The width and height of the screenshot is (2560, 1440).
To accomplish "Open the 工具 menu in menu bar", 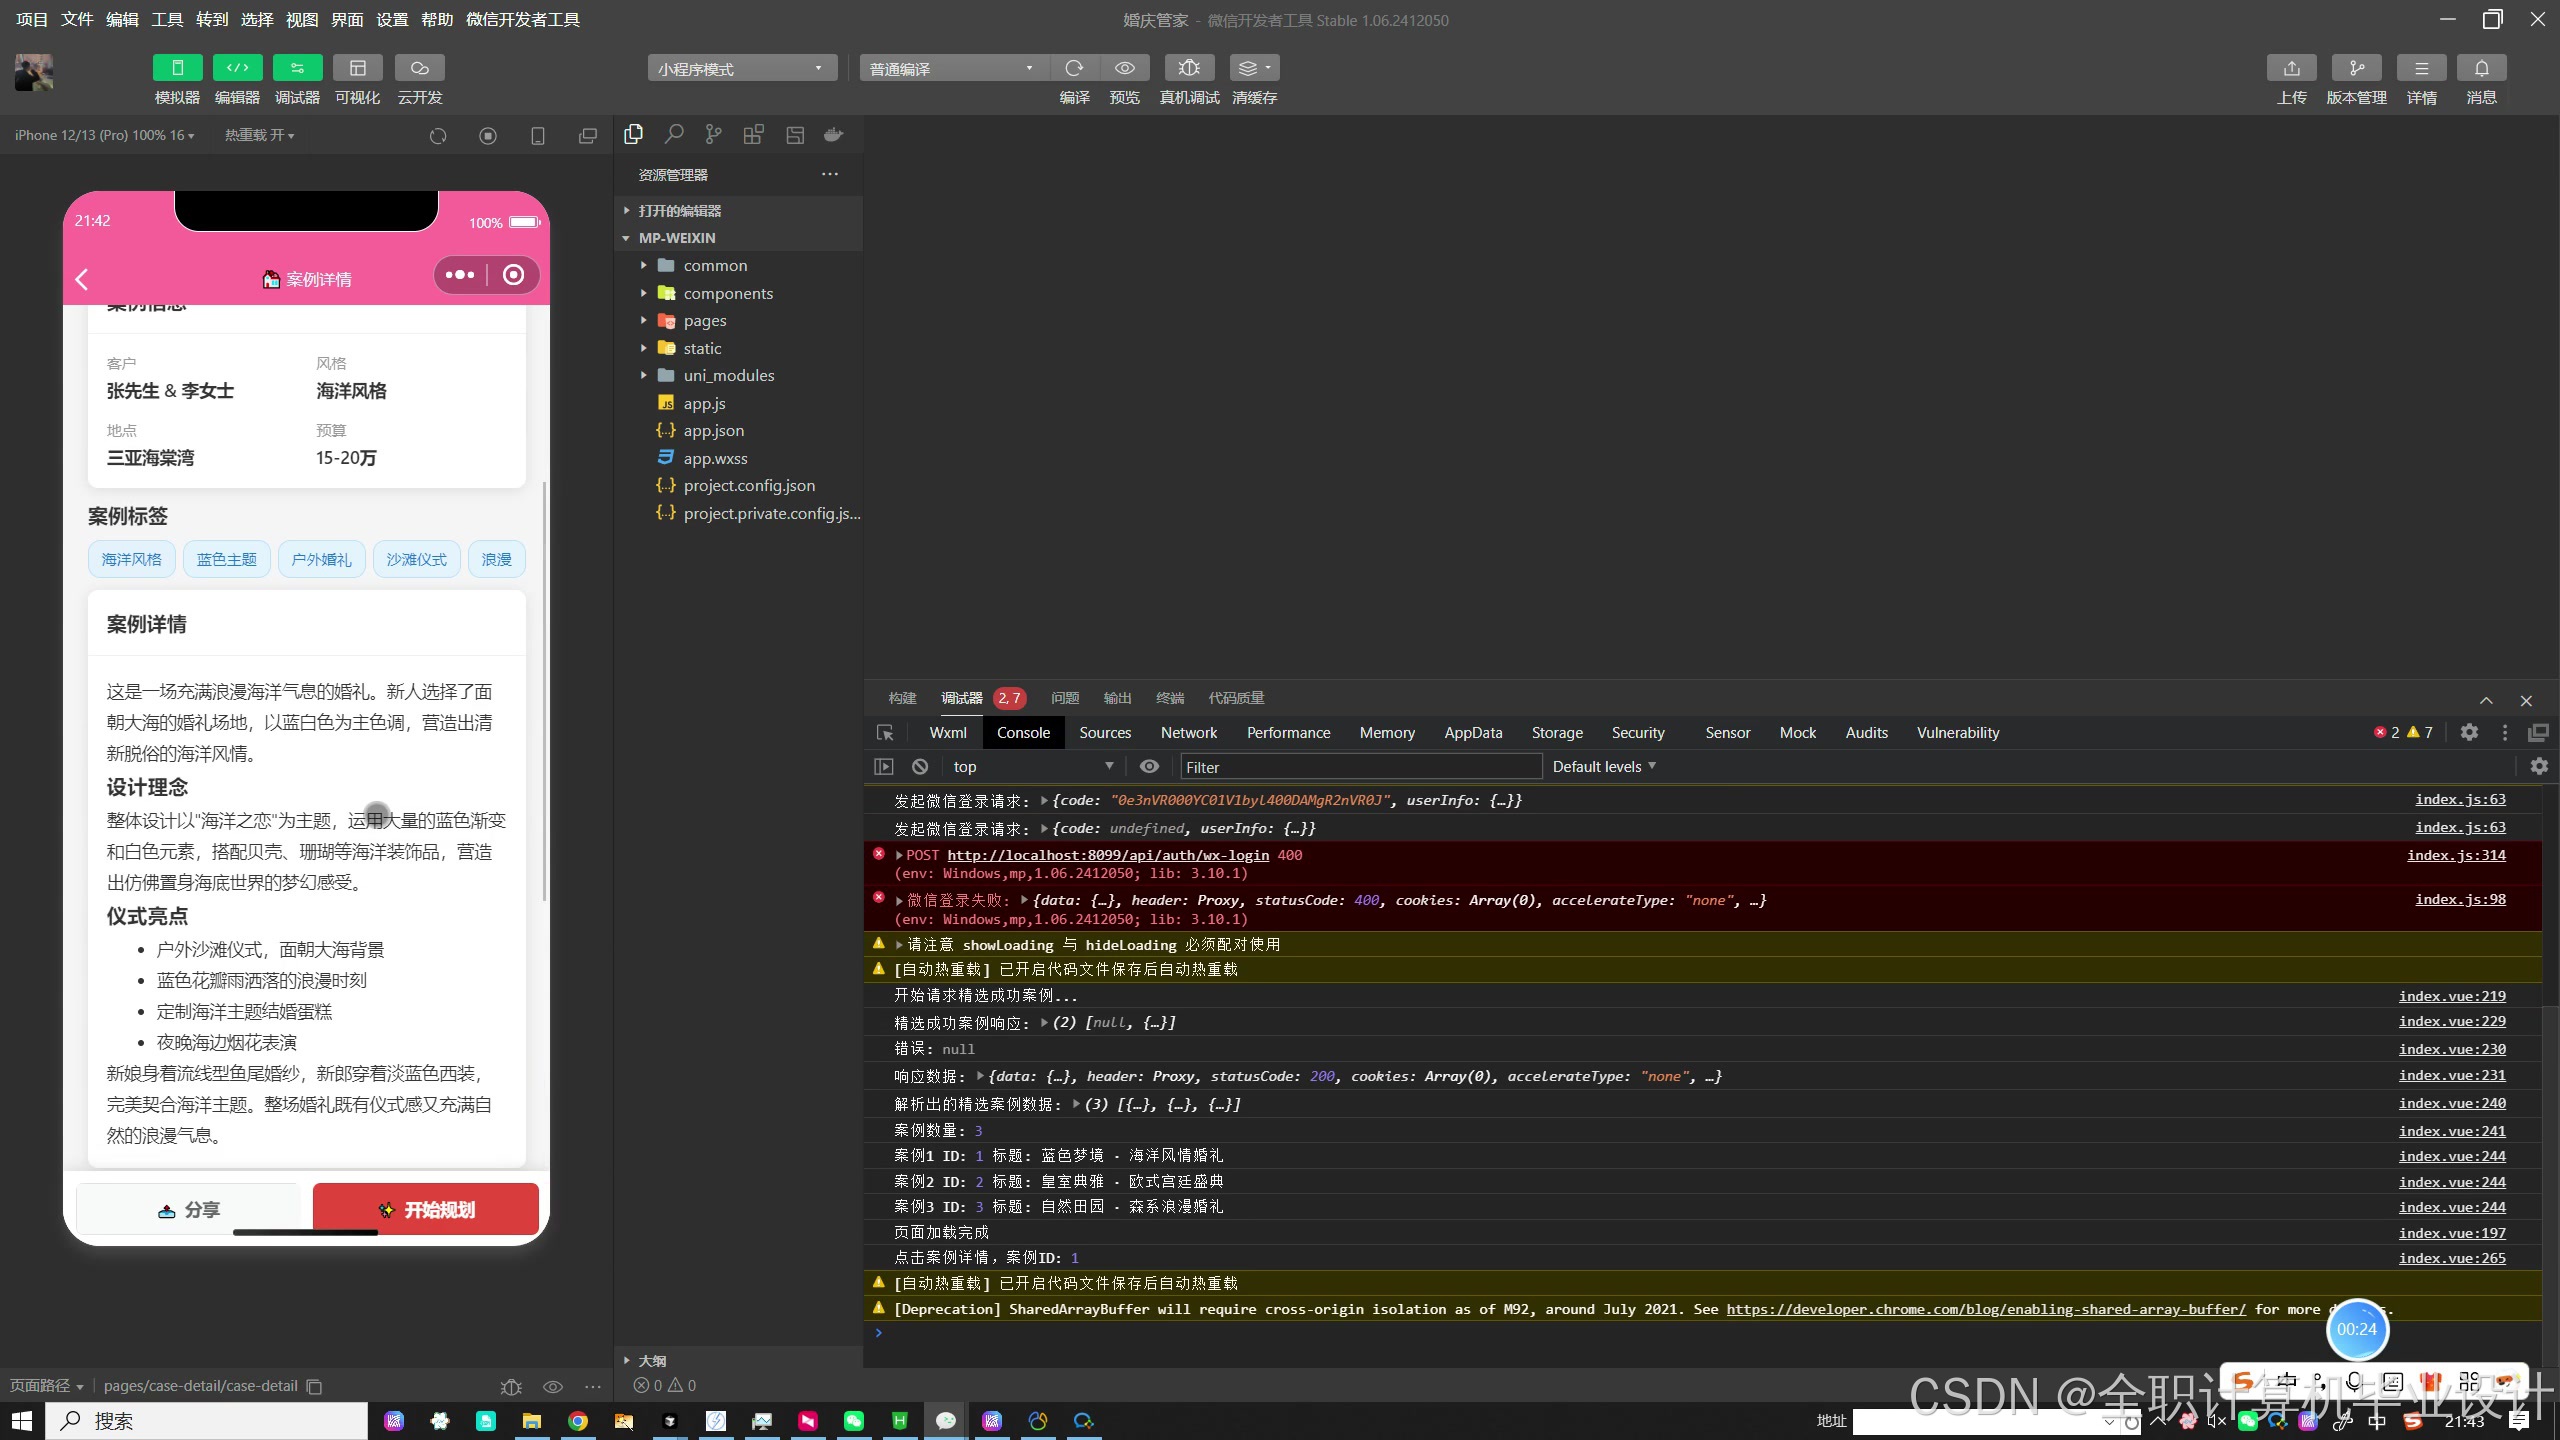I will 166,19.
